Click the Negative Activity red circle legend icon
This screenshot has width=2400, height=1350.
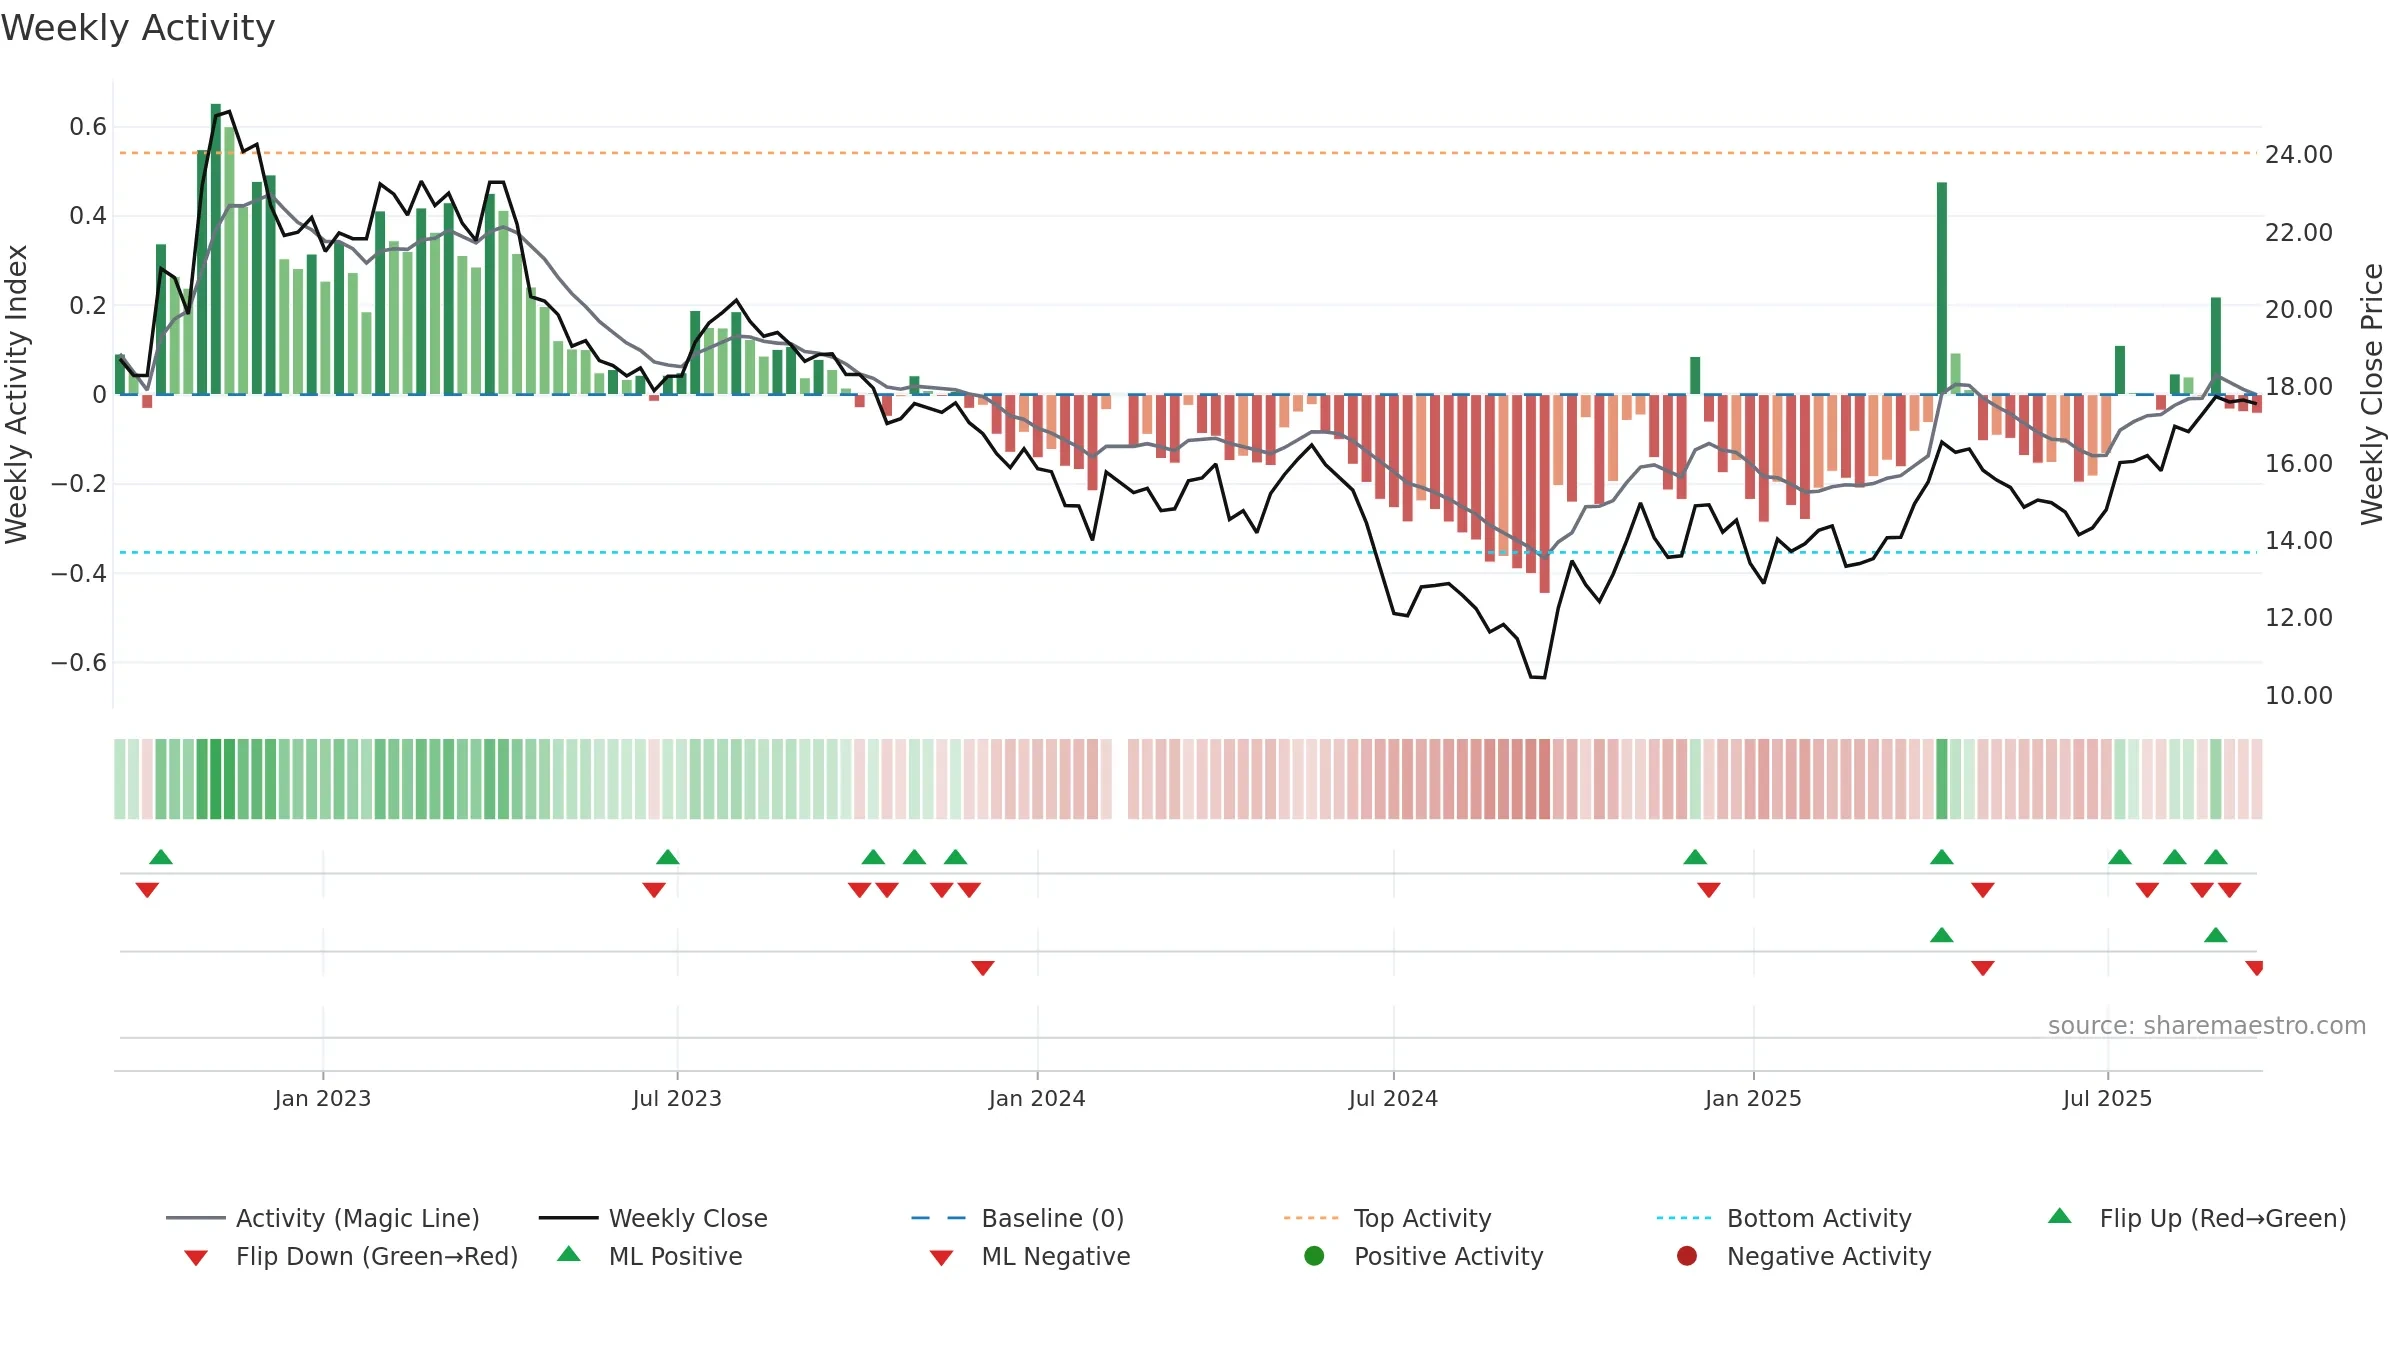[1687, 1256]
